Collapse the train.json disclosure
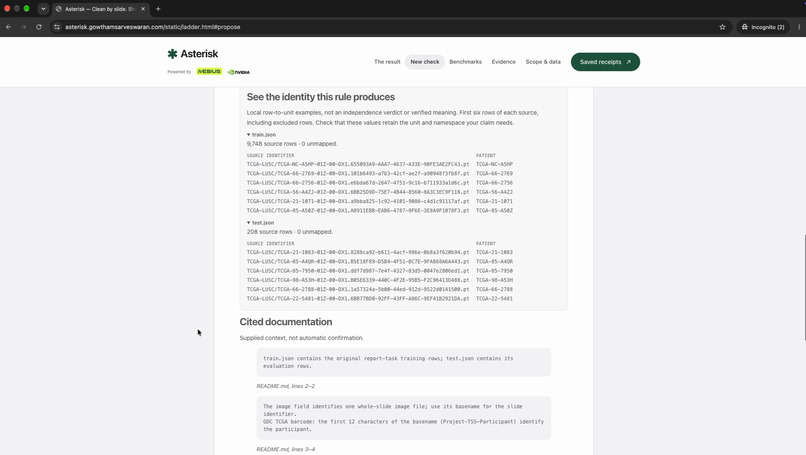The height and width of the screenshot is (455, 806). [x=261, y=135]
